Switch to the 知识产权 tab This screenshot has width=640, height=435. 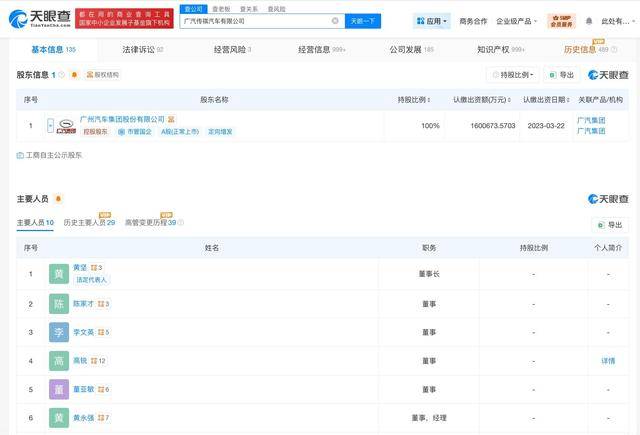pyautogui.click(x=497, y=49)
